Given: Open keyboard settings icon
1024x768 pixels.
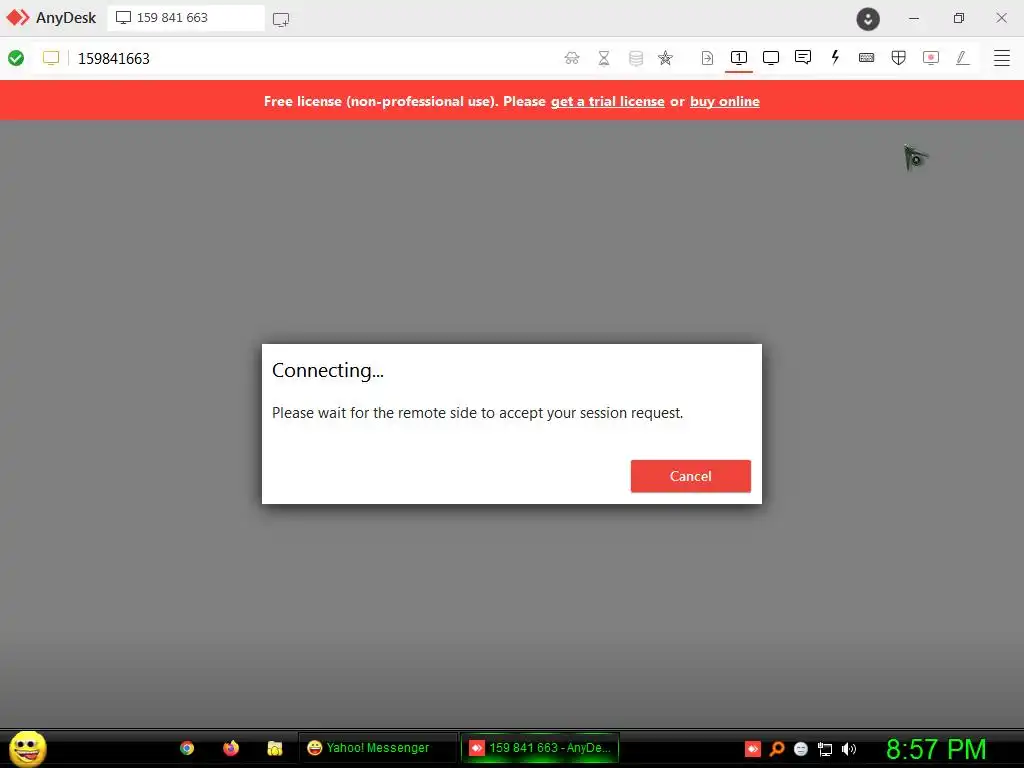Looking at the screenshot, I should [x=867, y=57].
